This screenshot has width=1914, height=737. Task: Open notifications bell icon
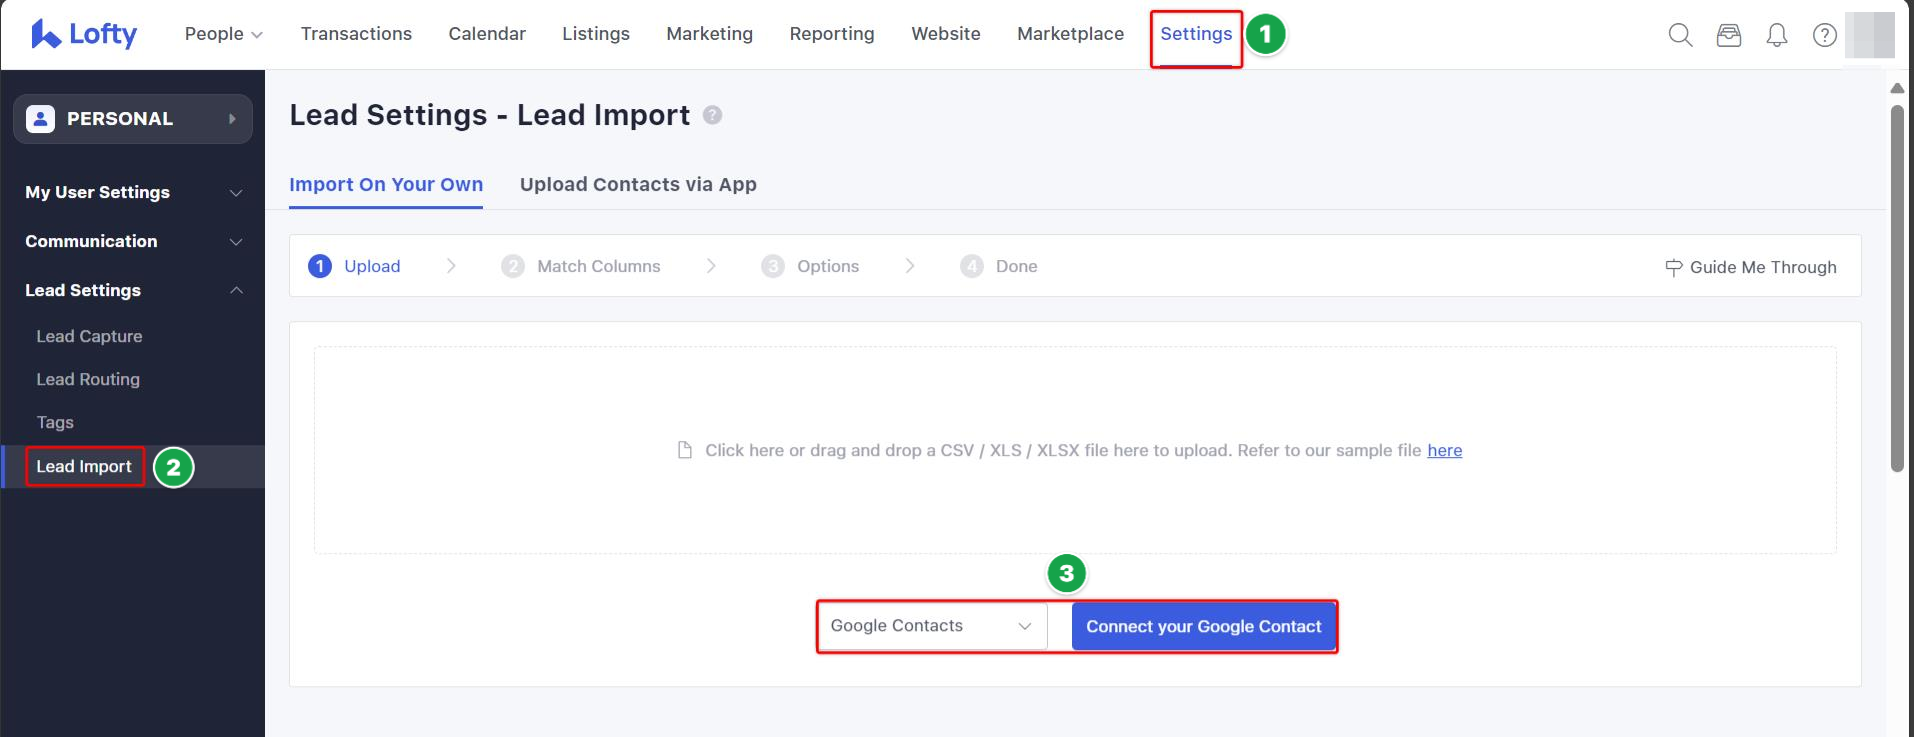click(x=1776, y=35)
